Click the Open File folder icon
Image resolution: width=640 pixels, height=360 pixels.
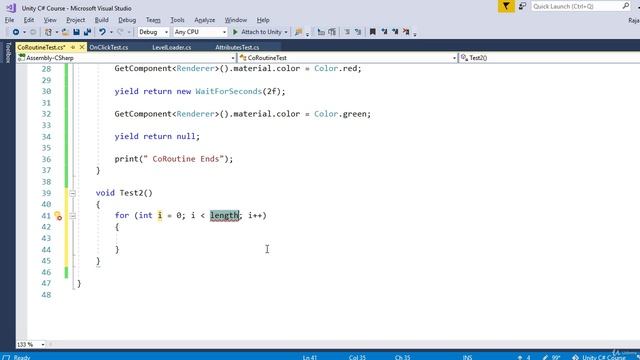pyautogui.click(x=65, y=32)
